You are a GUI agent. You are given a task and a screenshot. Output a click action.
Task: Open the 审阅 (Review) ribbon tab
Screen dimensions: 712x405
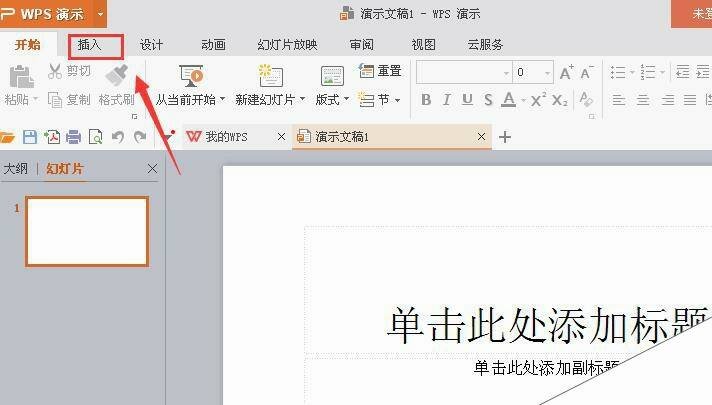(x=361, y=44)
